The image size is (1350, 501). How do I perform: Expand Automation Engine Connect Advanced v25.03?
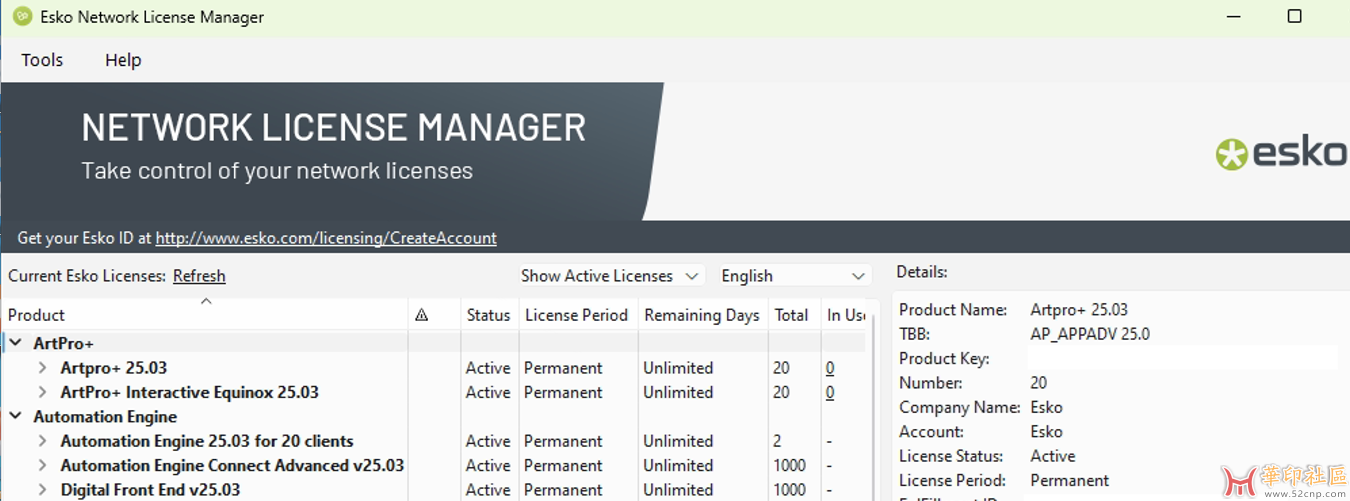(x=42, y=465)
